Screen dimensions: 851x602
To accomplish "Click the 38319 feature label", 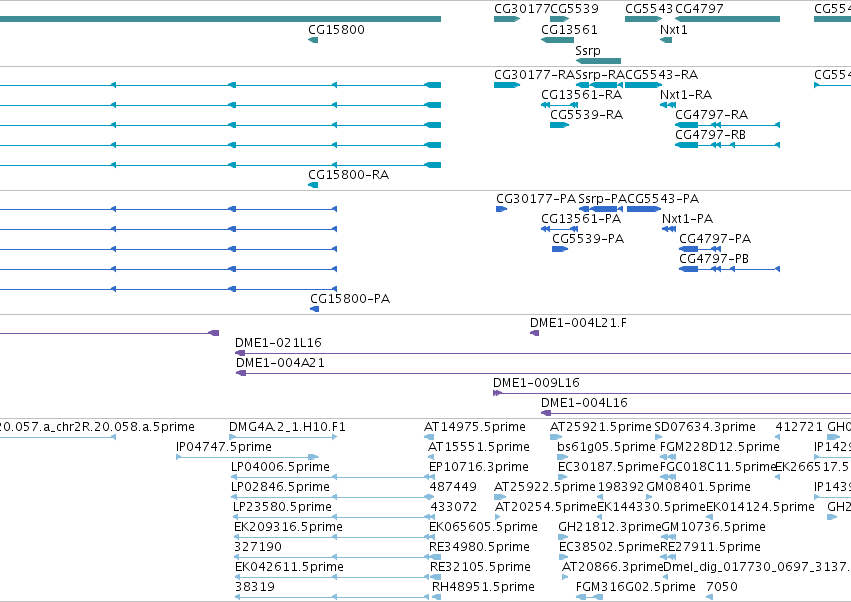I will tap(255, 587).
